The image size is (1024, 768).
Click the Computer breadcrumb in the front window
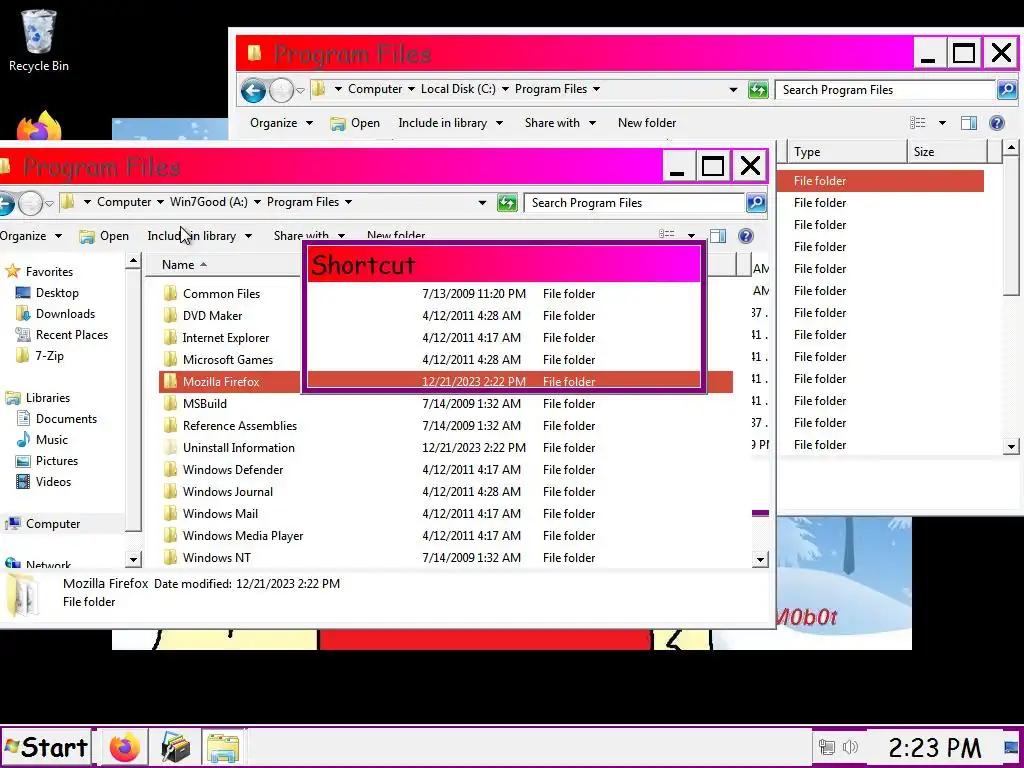click(124, 202)
